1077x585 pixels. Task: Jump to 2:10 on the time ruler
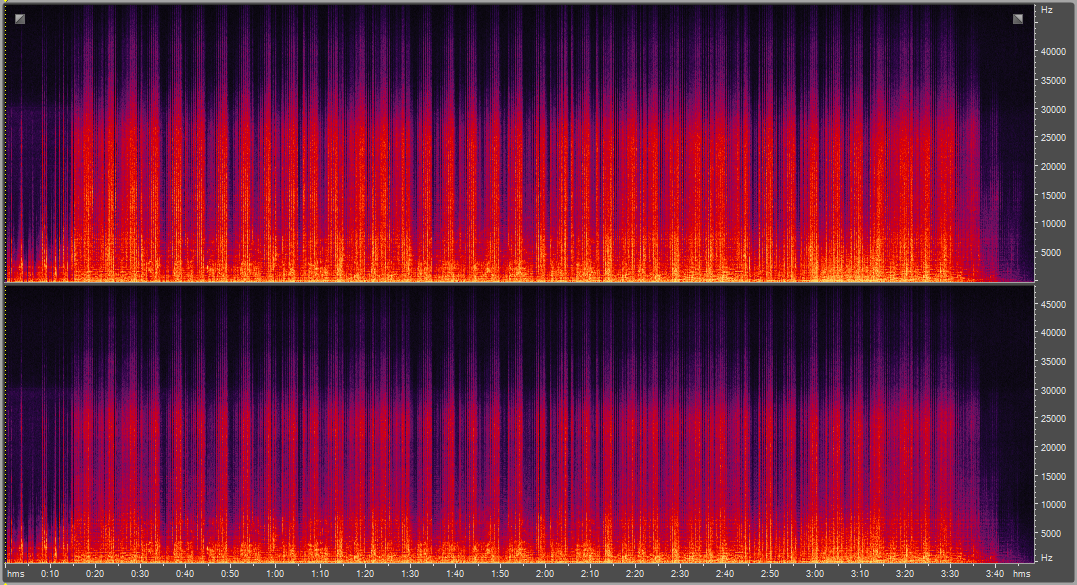click(x=590, y=574)
